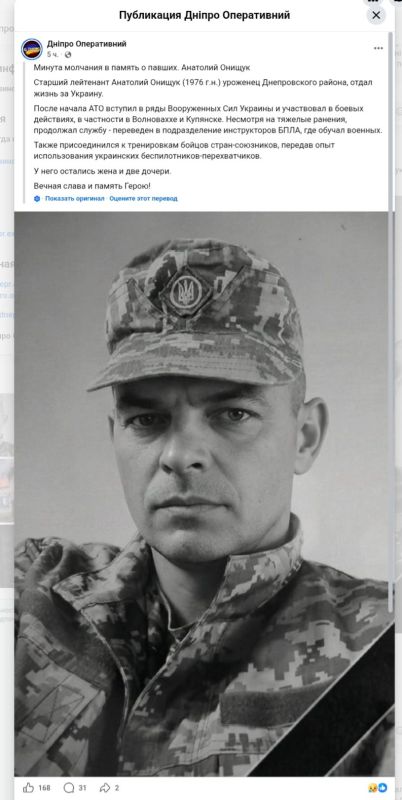Click "Оцените этот перевод" link

tap(143, 198)
